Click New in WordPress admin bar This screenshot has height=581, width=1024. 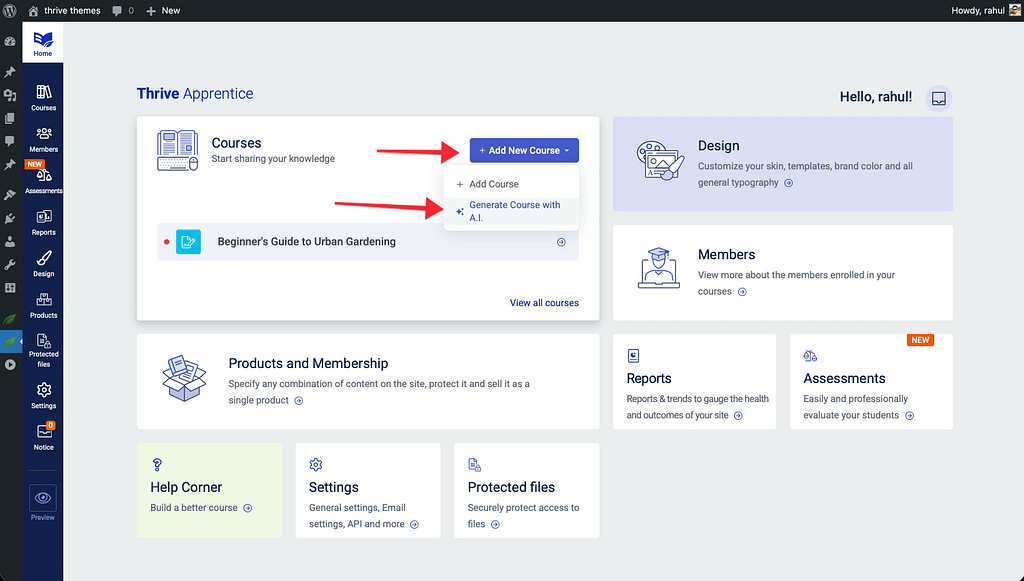pos(164,10)
